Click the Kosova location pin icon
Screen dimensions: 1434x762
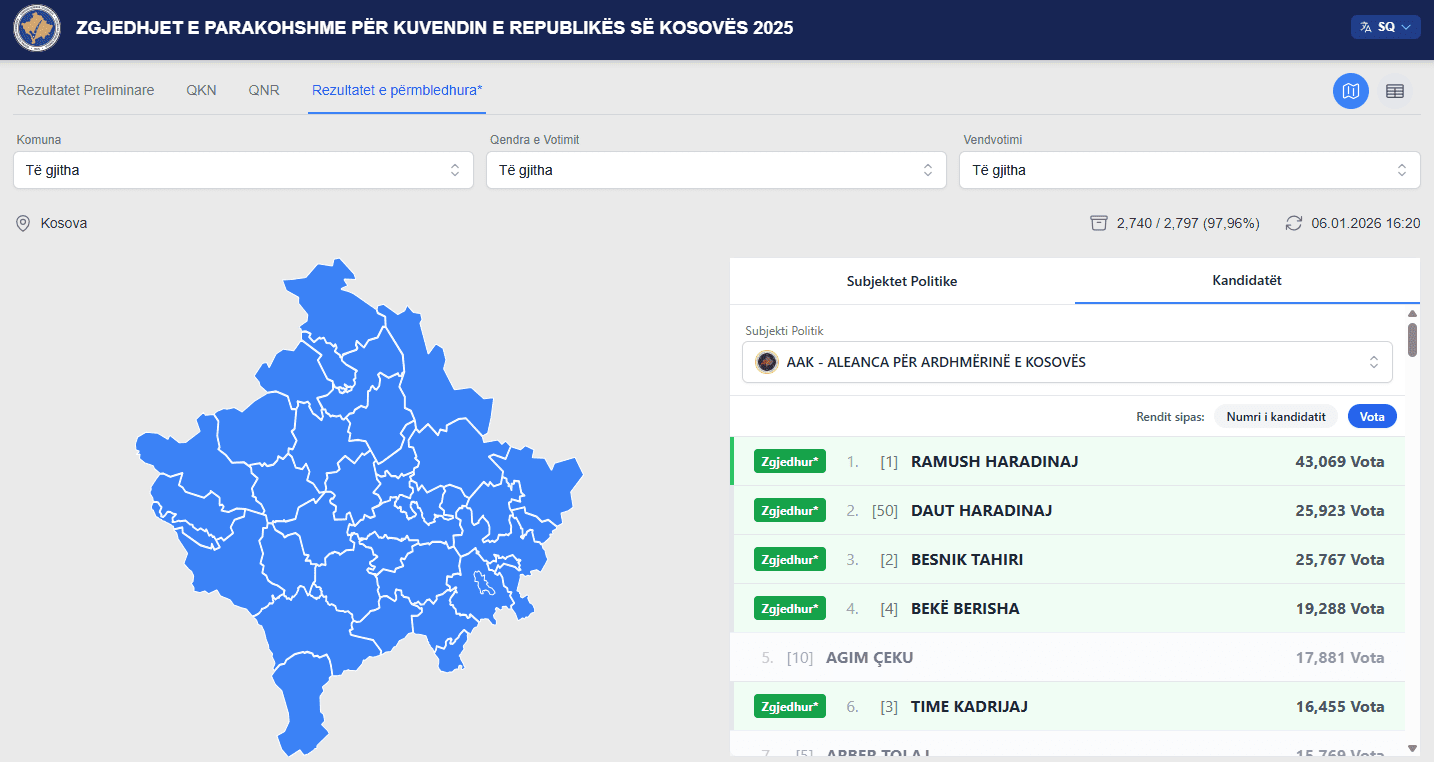[23, 223]
